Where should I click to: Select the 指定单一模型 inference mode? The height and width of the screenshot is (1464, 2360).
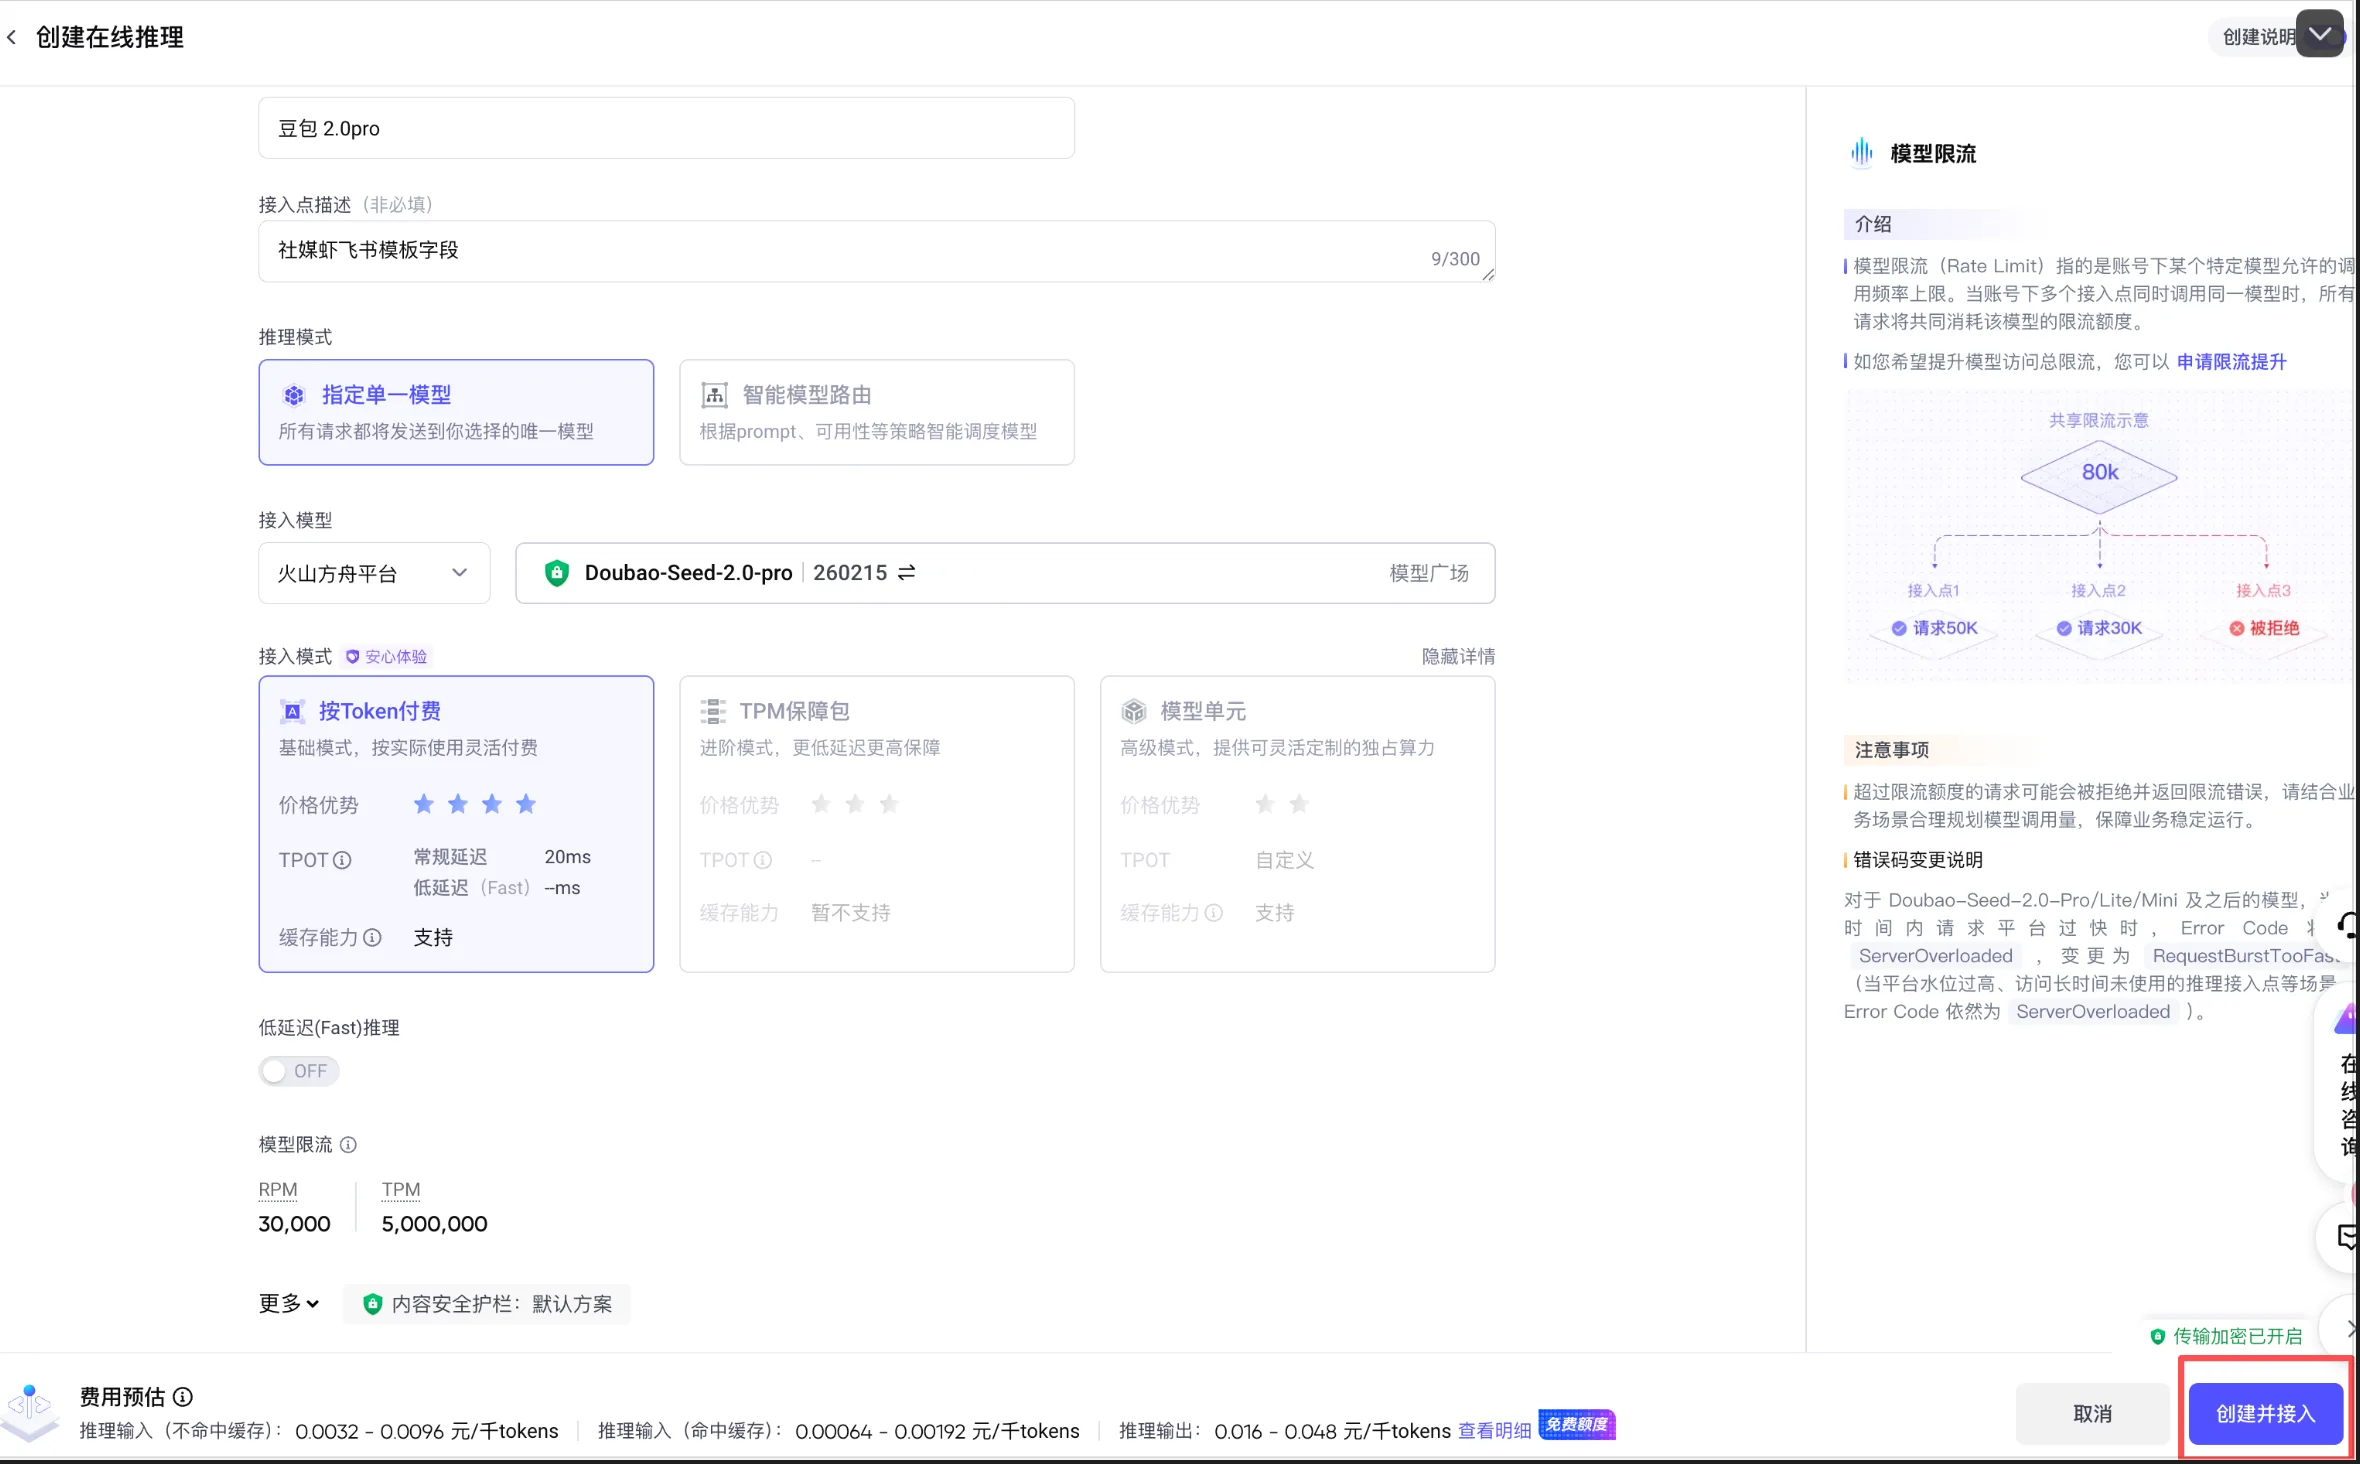456,412
